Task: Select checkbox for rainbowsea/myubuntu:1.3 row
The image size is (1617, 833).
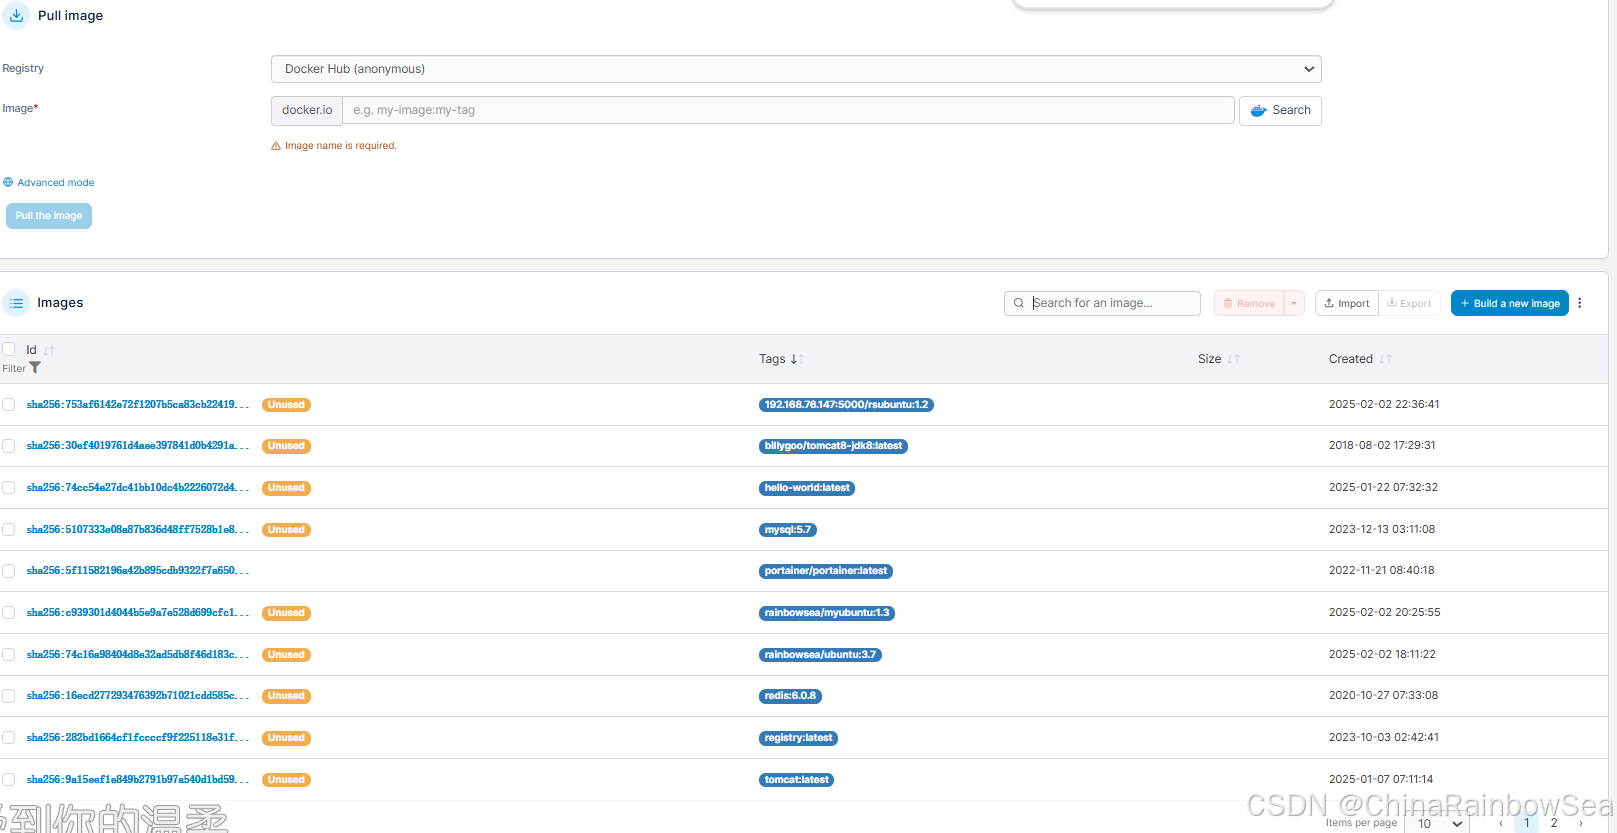Action: (x=8, y=612)
